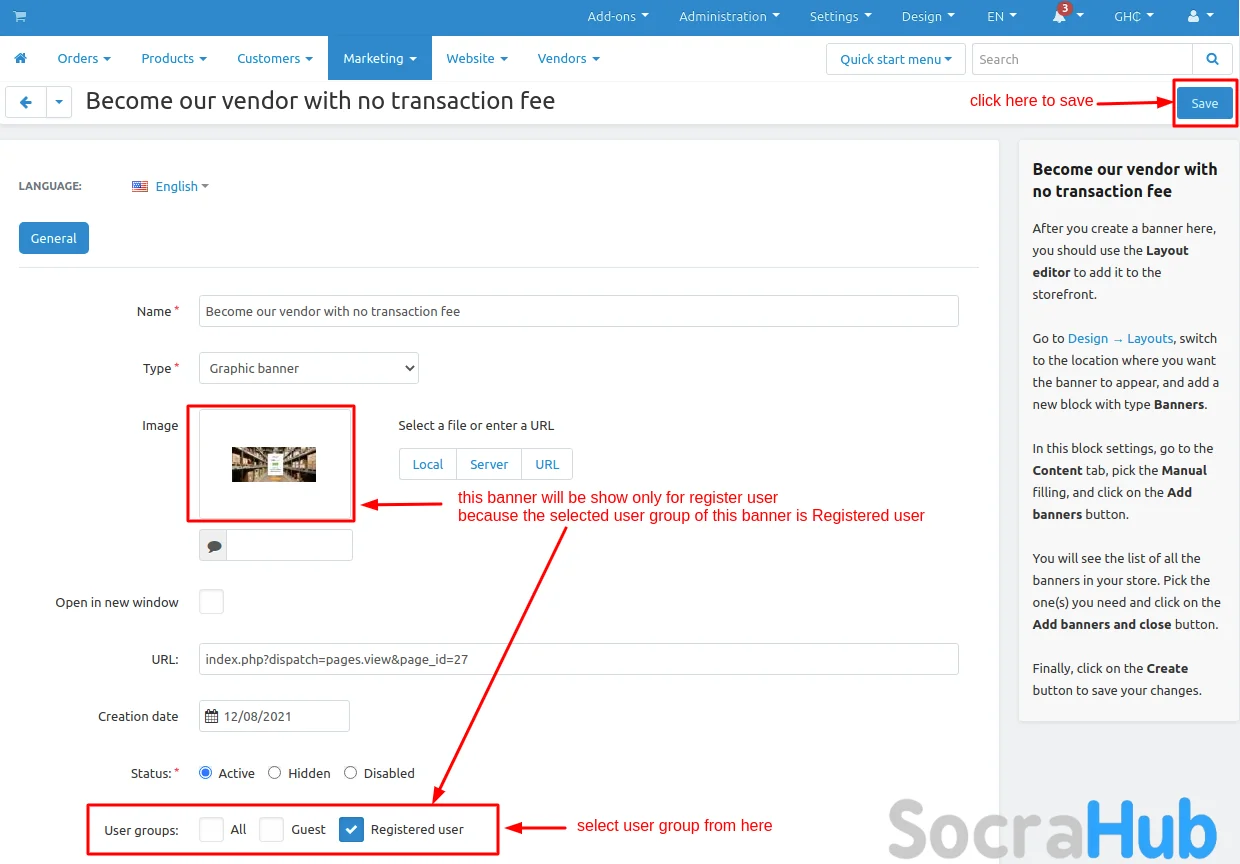The width and height of the screenshot is (1240, 864).
Task: Choose URL image source
Action: coord(547,464)
